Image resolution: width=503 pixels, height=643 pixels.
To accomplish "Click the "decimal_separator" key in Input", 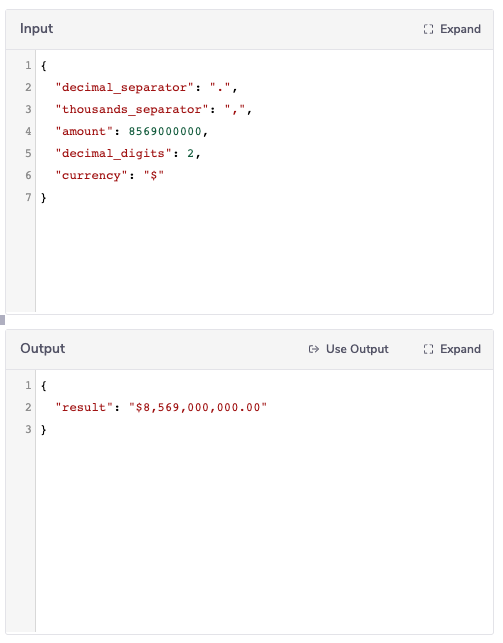I will (x=124, y=87).
